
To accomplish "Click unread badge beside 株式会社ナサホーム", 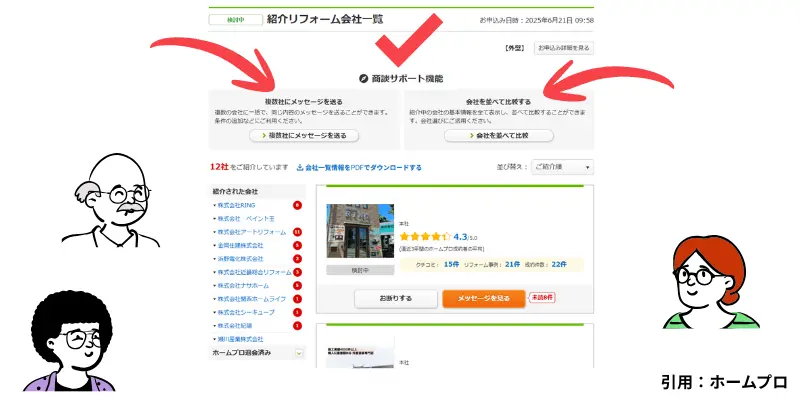I will (297, 286).
